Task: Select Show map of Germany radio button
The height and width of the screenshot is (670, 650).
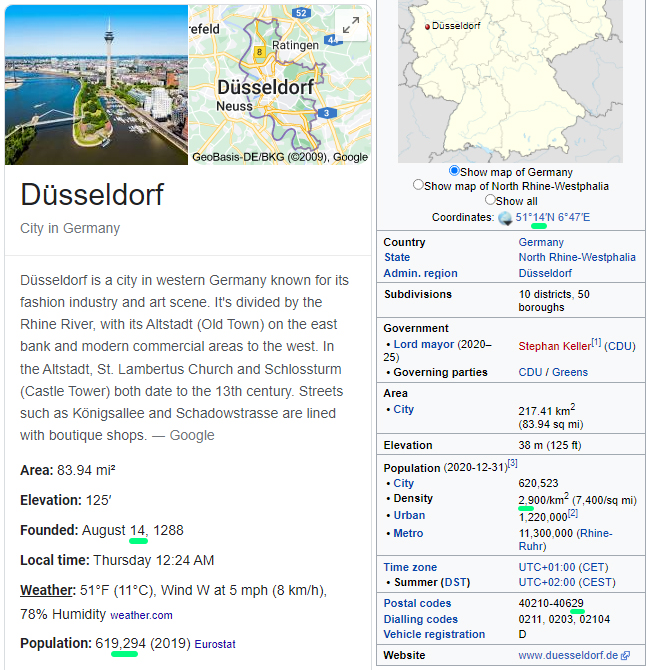Action: [x=454, y=170]
